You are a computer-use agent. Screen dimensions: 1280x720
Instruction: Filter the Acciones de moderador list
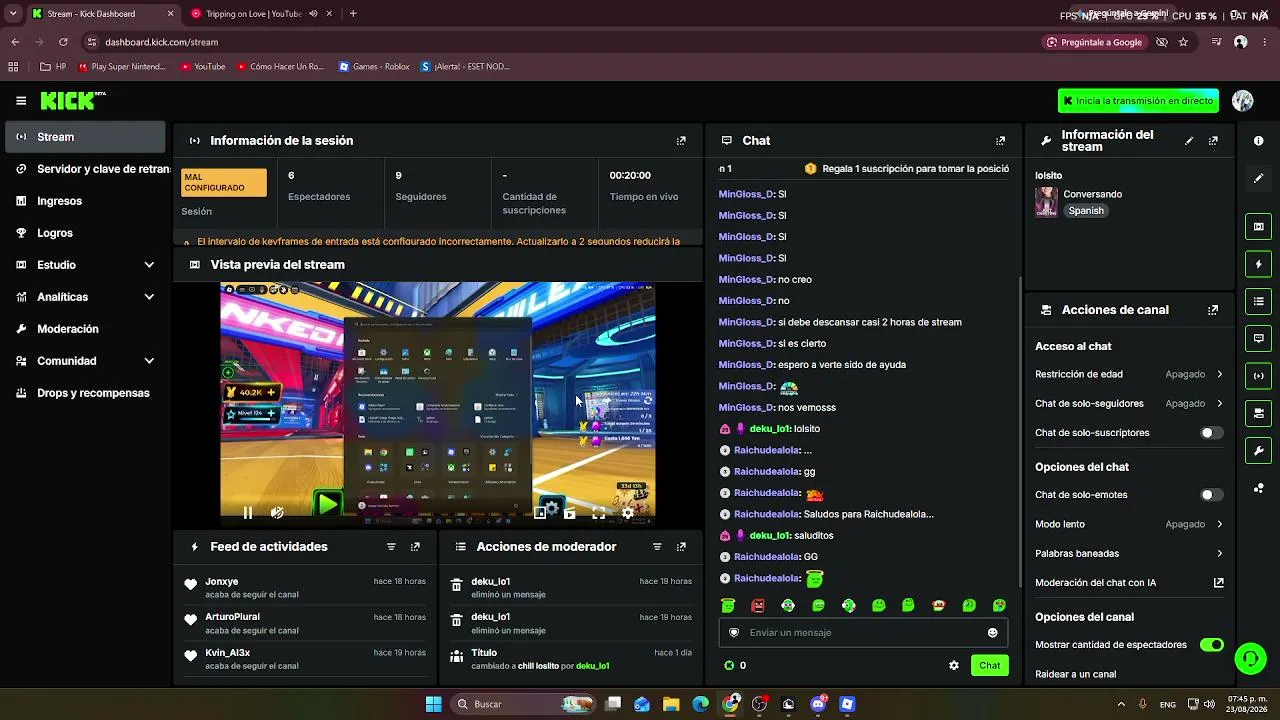point(657,547)
